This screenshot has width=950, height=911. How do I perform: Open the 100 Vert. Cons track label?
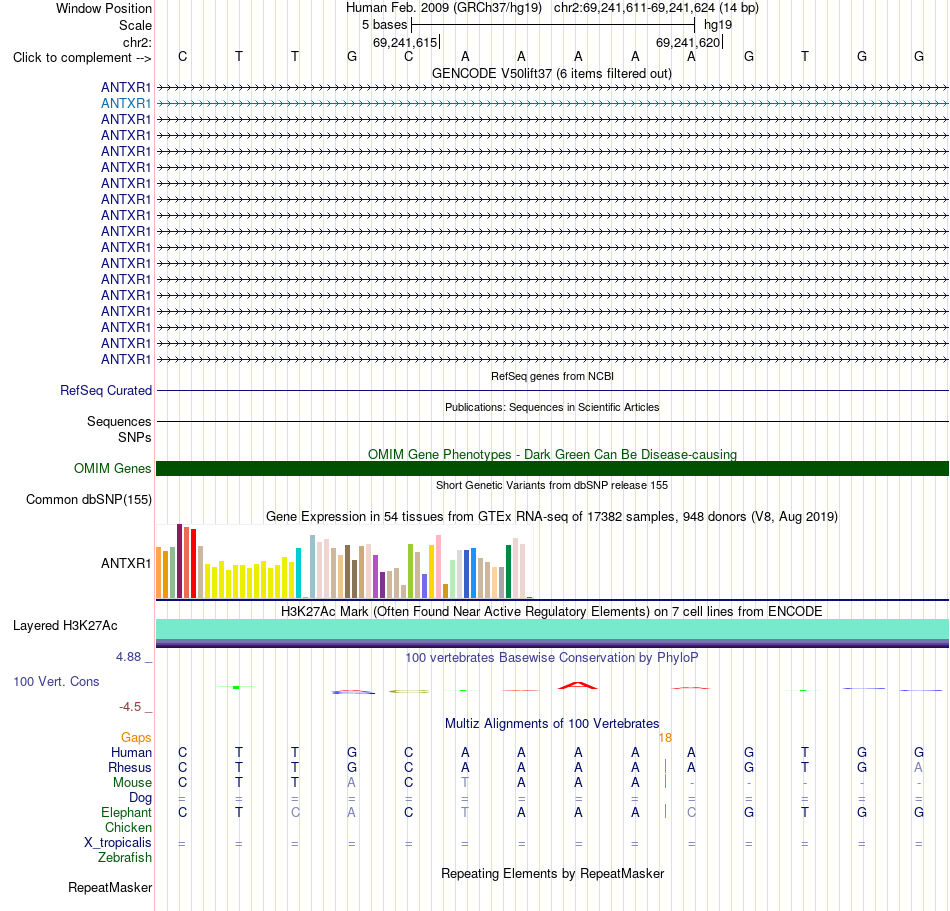click(x=56, y=681)
